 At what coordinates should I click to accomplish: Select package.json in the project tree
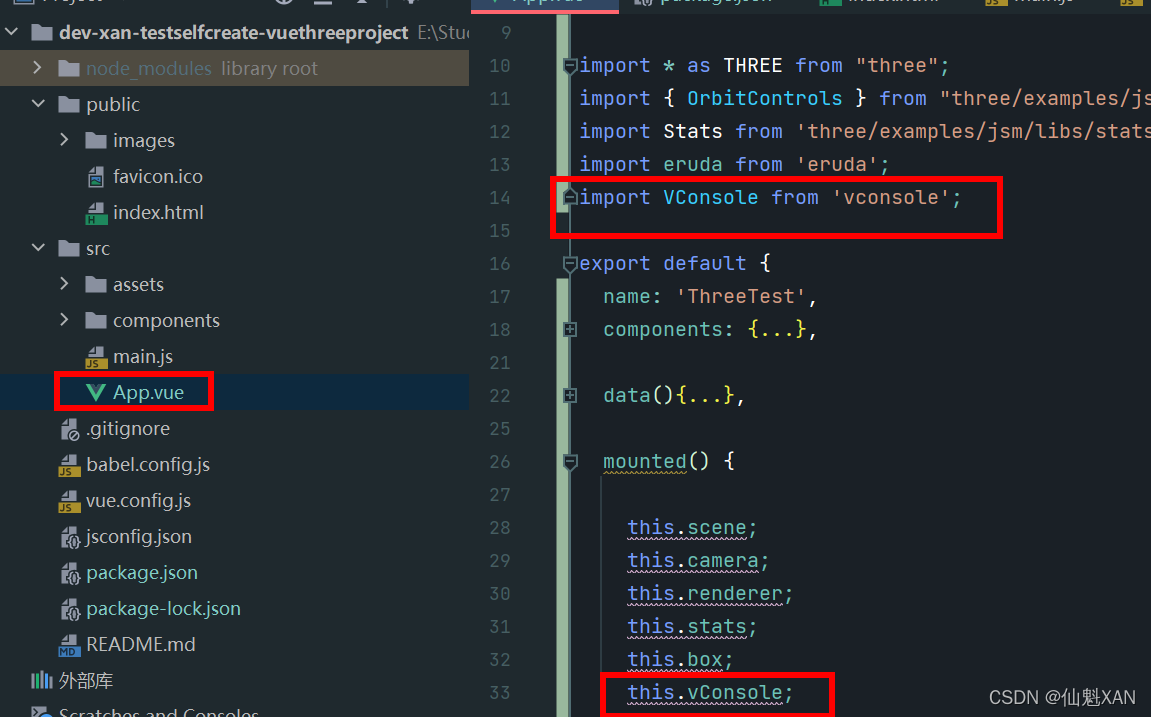[142, 572]
